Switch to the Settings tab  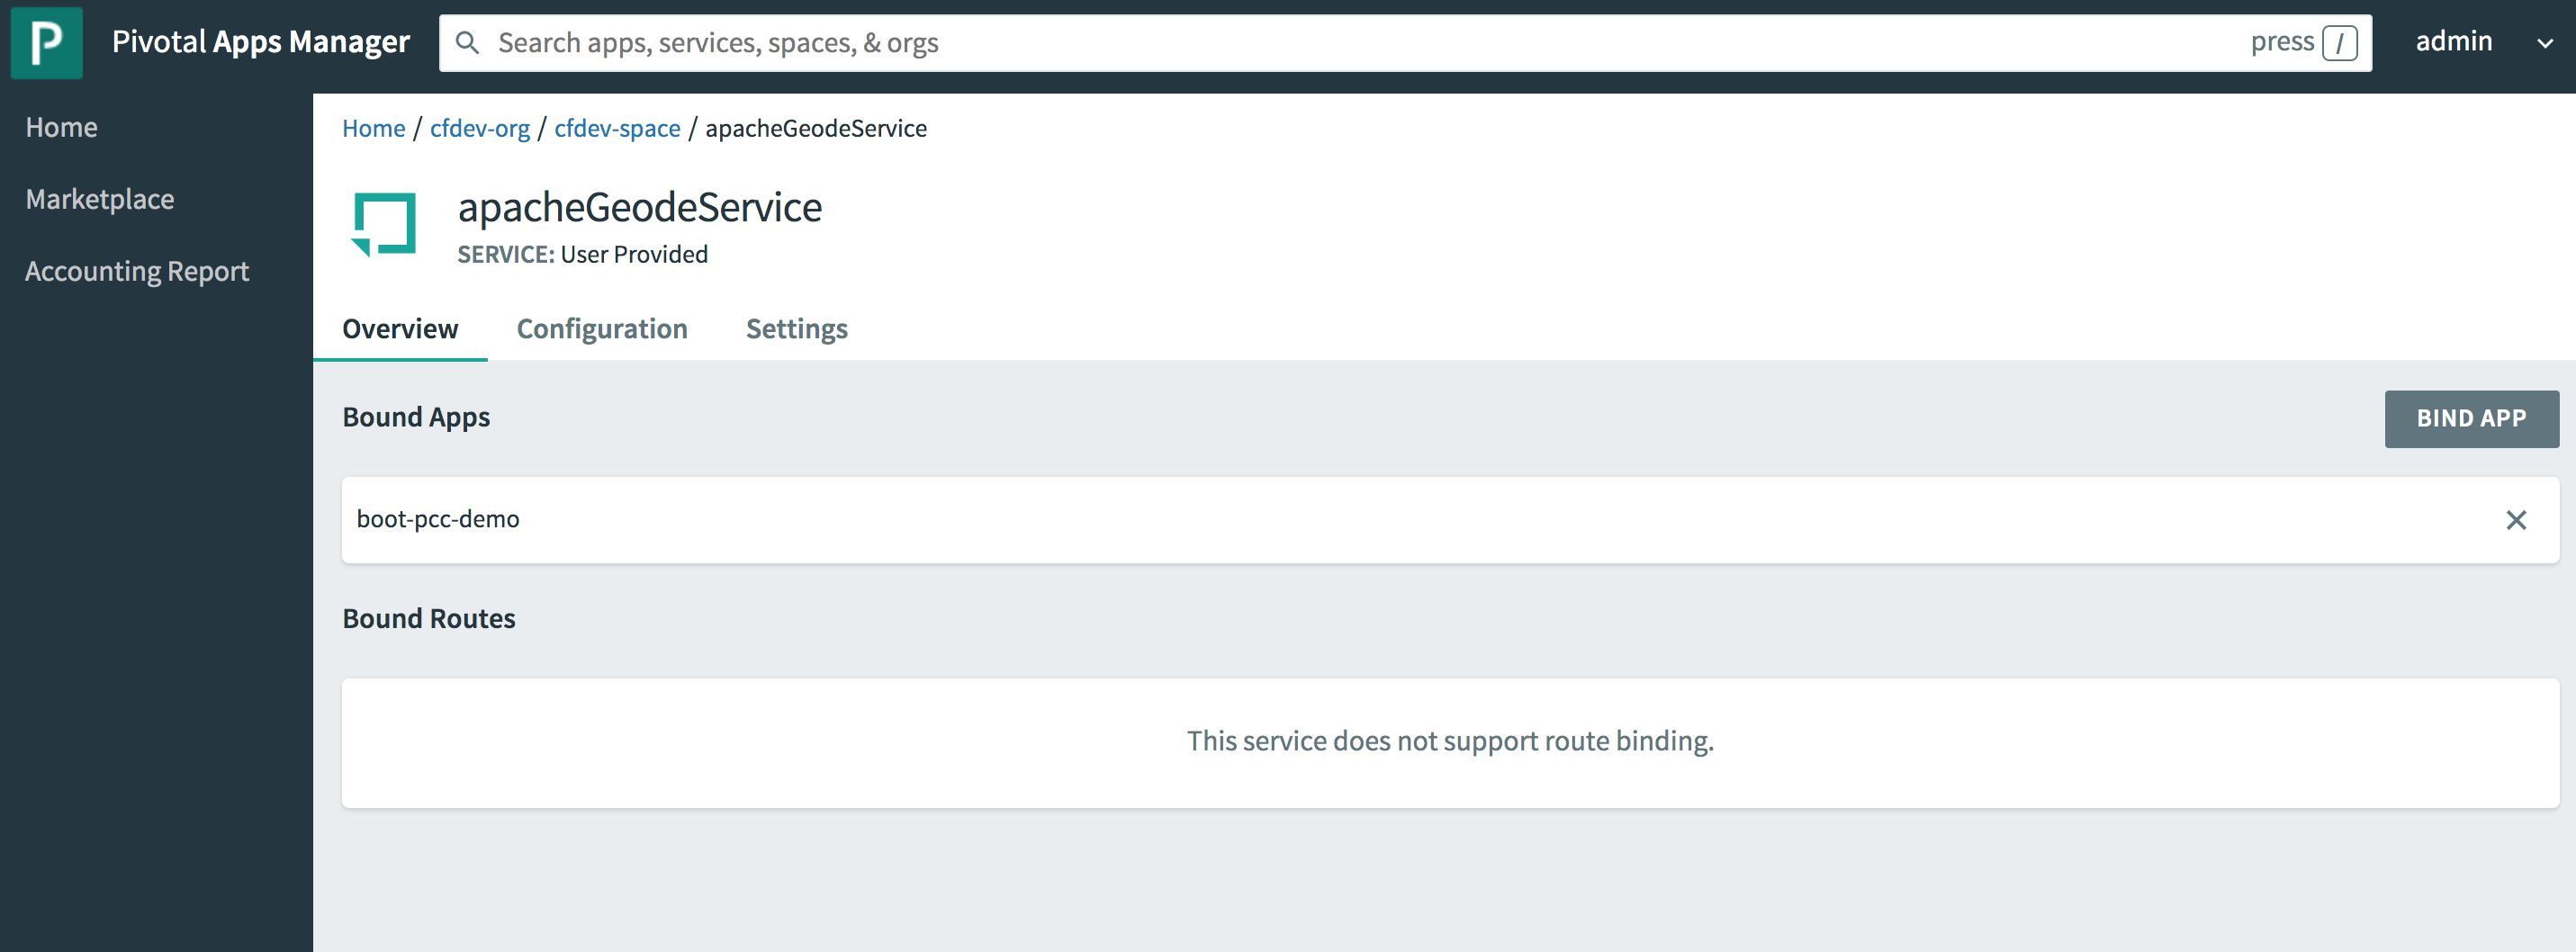click(x=797, y=329)
